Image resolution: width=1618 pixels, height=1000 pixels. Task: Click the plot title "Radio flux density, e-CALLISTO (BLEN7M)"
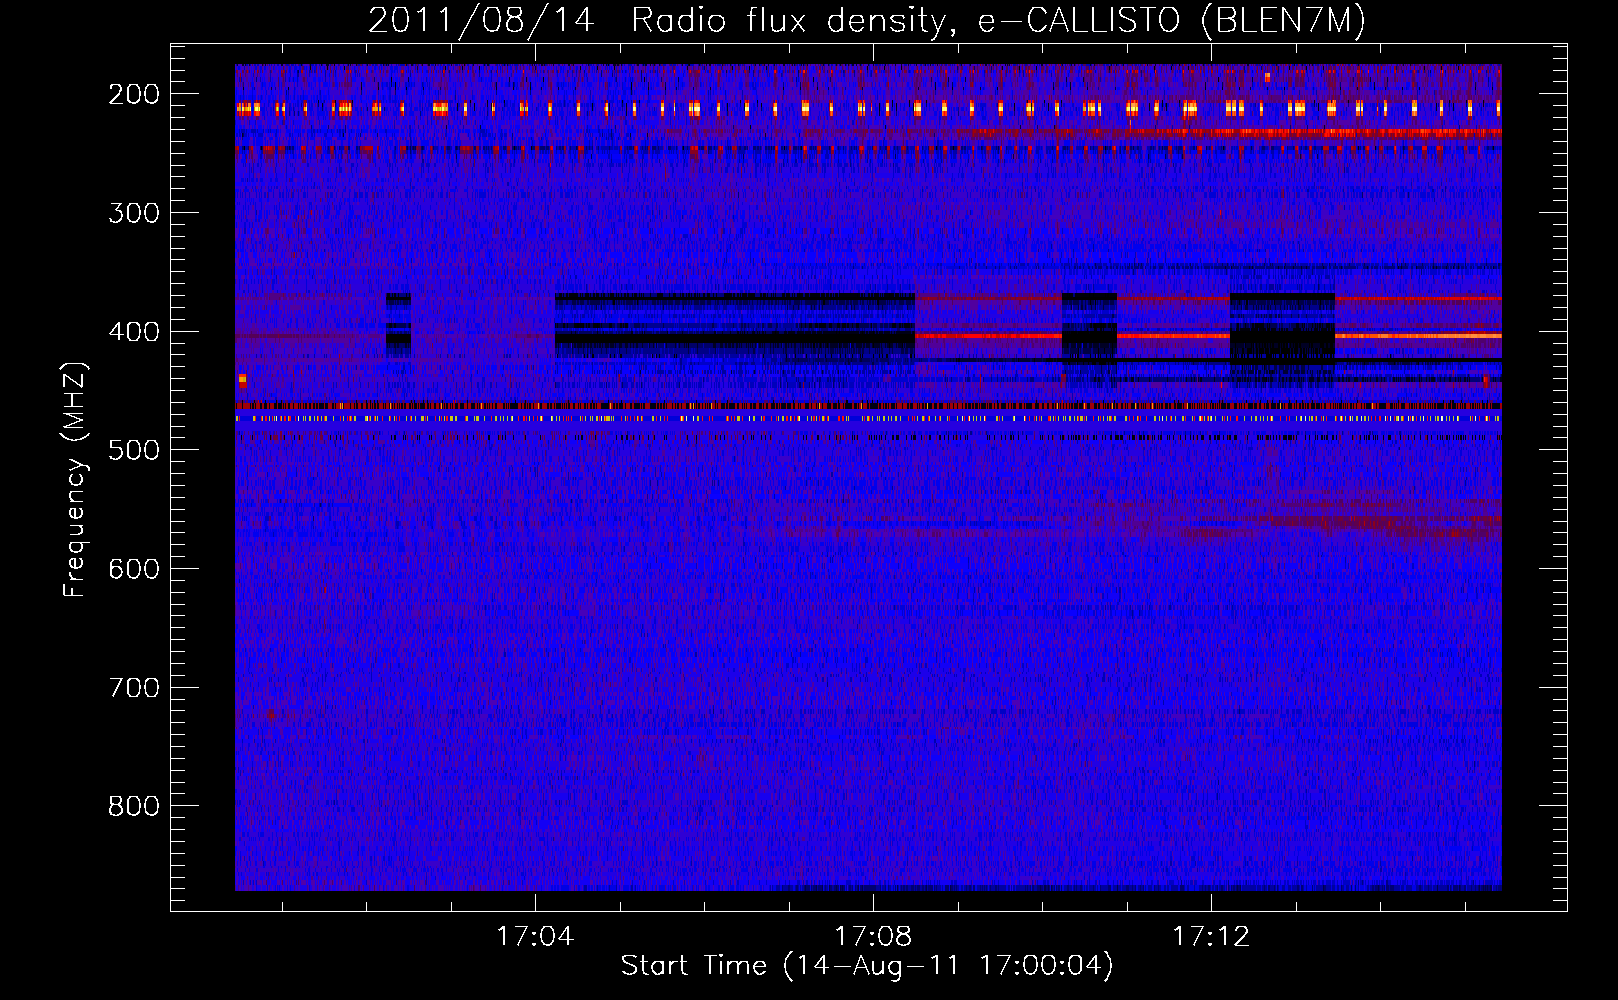click(998, 21)
